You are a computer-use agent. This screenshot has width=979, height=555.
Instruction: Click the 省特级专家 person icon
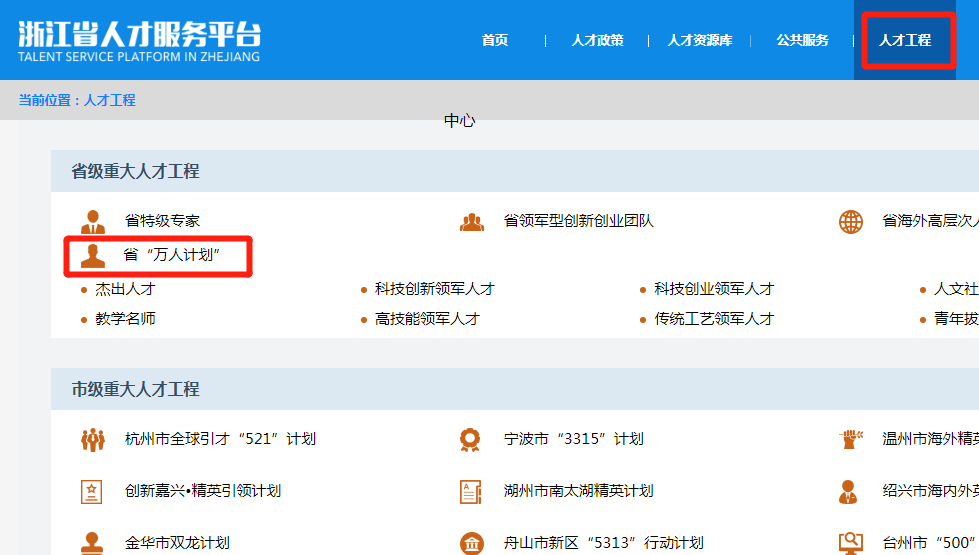click(x=93, y=222)
